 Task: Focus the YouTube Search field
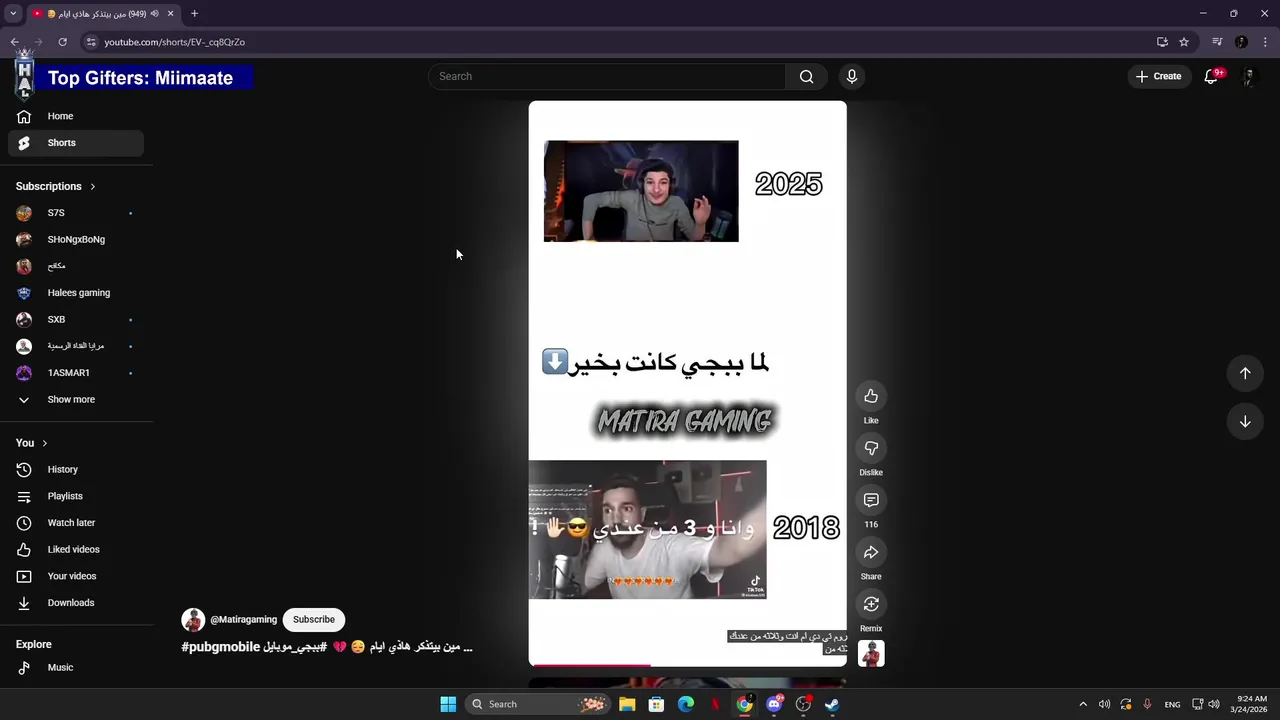coord(607,76)
